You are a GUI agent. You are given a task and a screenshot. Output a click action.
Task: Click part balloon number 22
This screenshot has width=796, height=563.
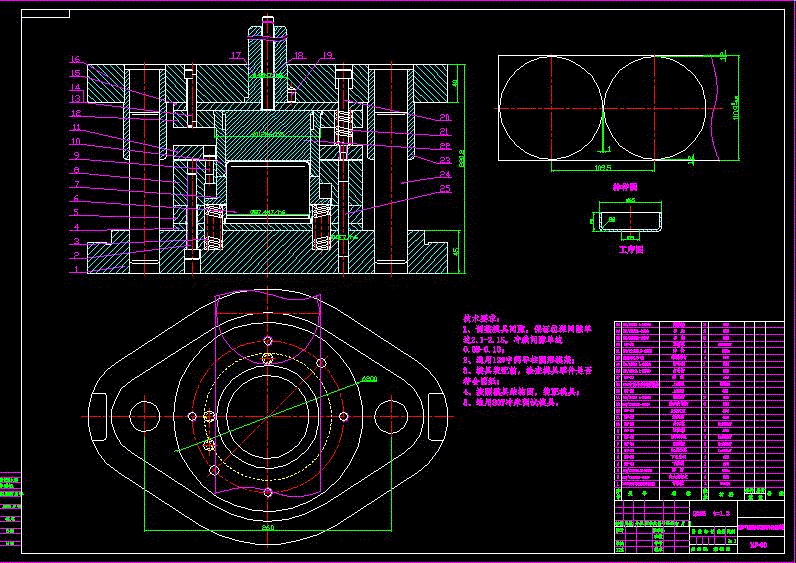click(445, 146)
